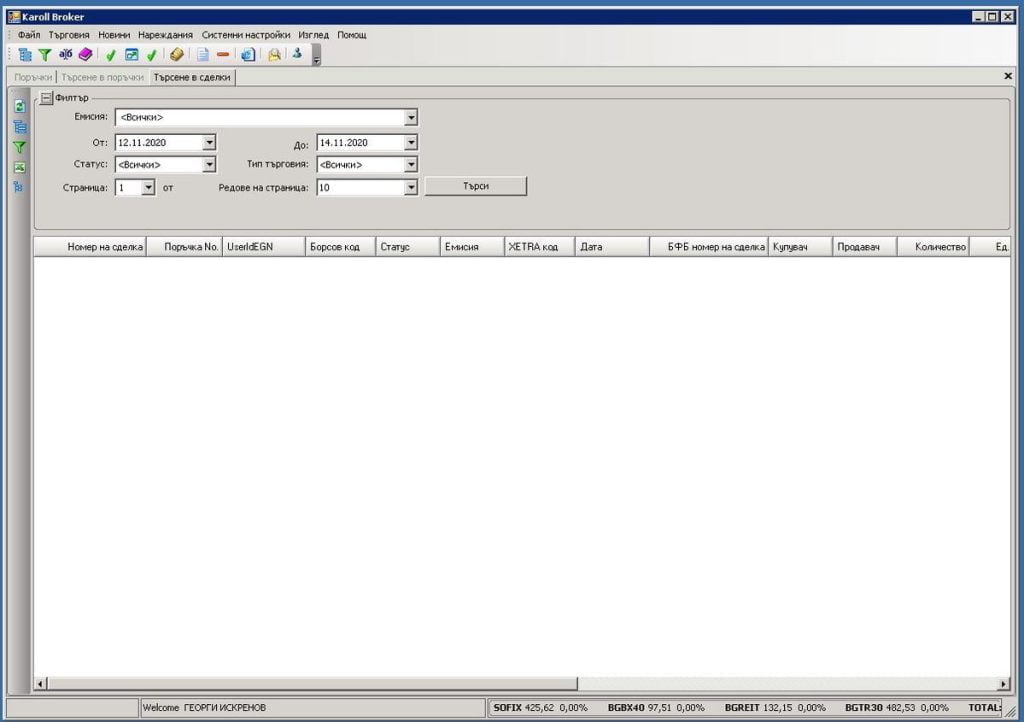Screen dimensions: 1024x722
Task: Click the green funnel filter icon in the top toolbar
Action: click(44, 55)
